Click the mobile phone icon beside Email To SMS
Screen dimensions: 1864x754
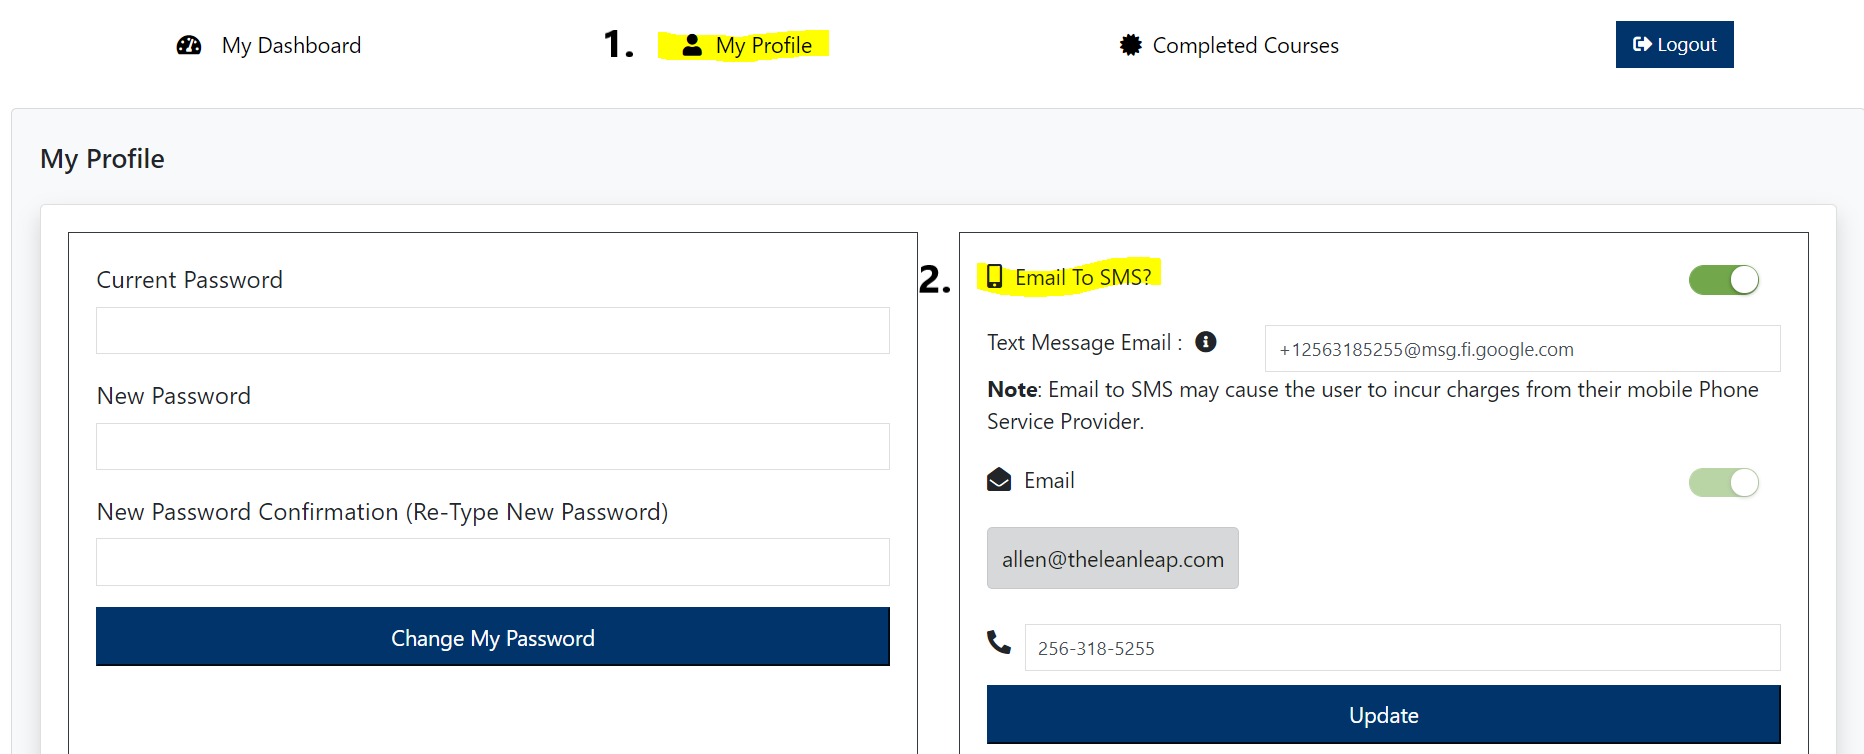[994, 277]
